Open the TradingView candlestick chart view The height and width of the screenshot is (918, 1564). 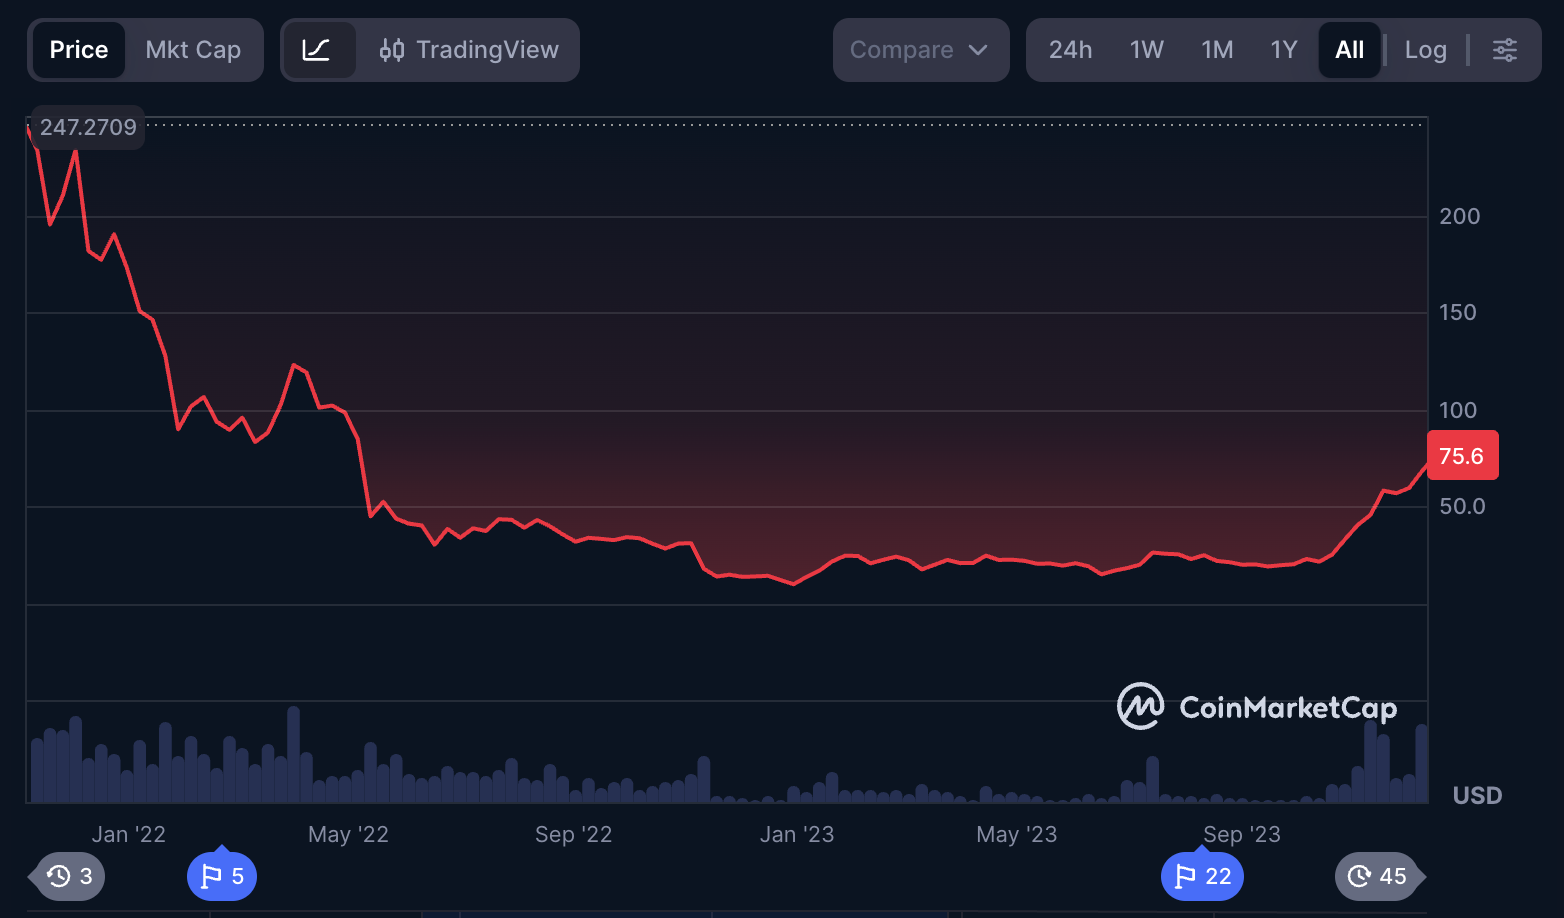[x=468, y=49]
